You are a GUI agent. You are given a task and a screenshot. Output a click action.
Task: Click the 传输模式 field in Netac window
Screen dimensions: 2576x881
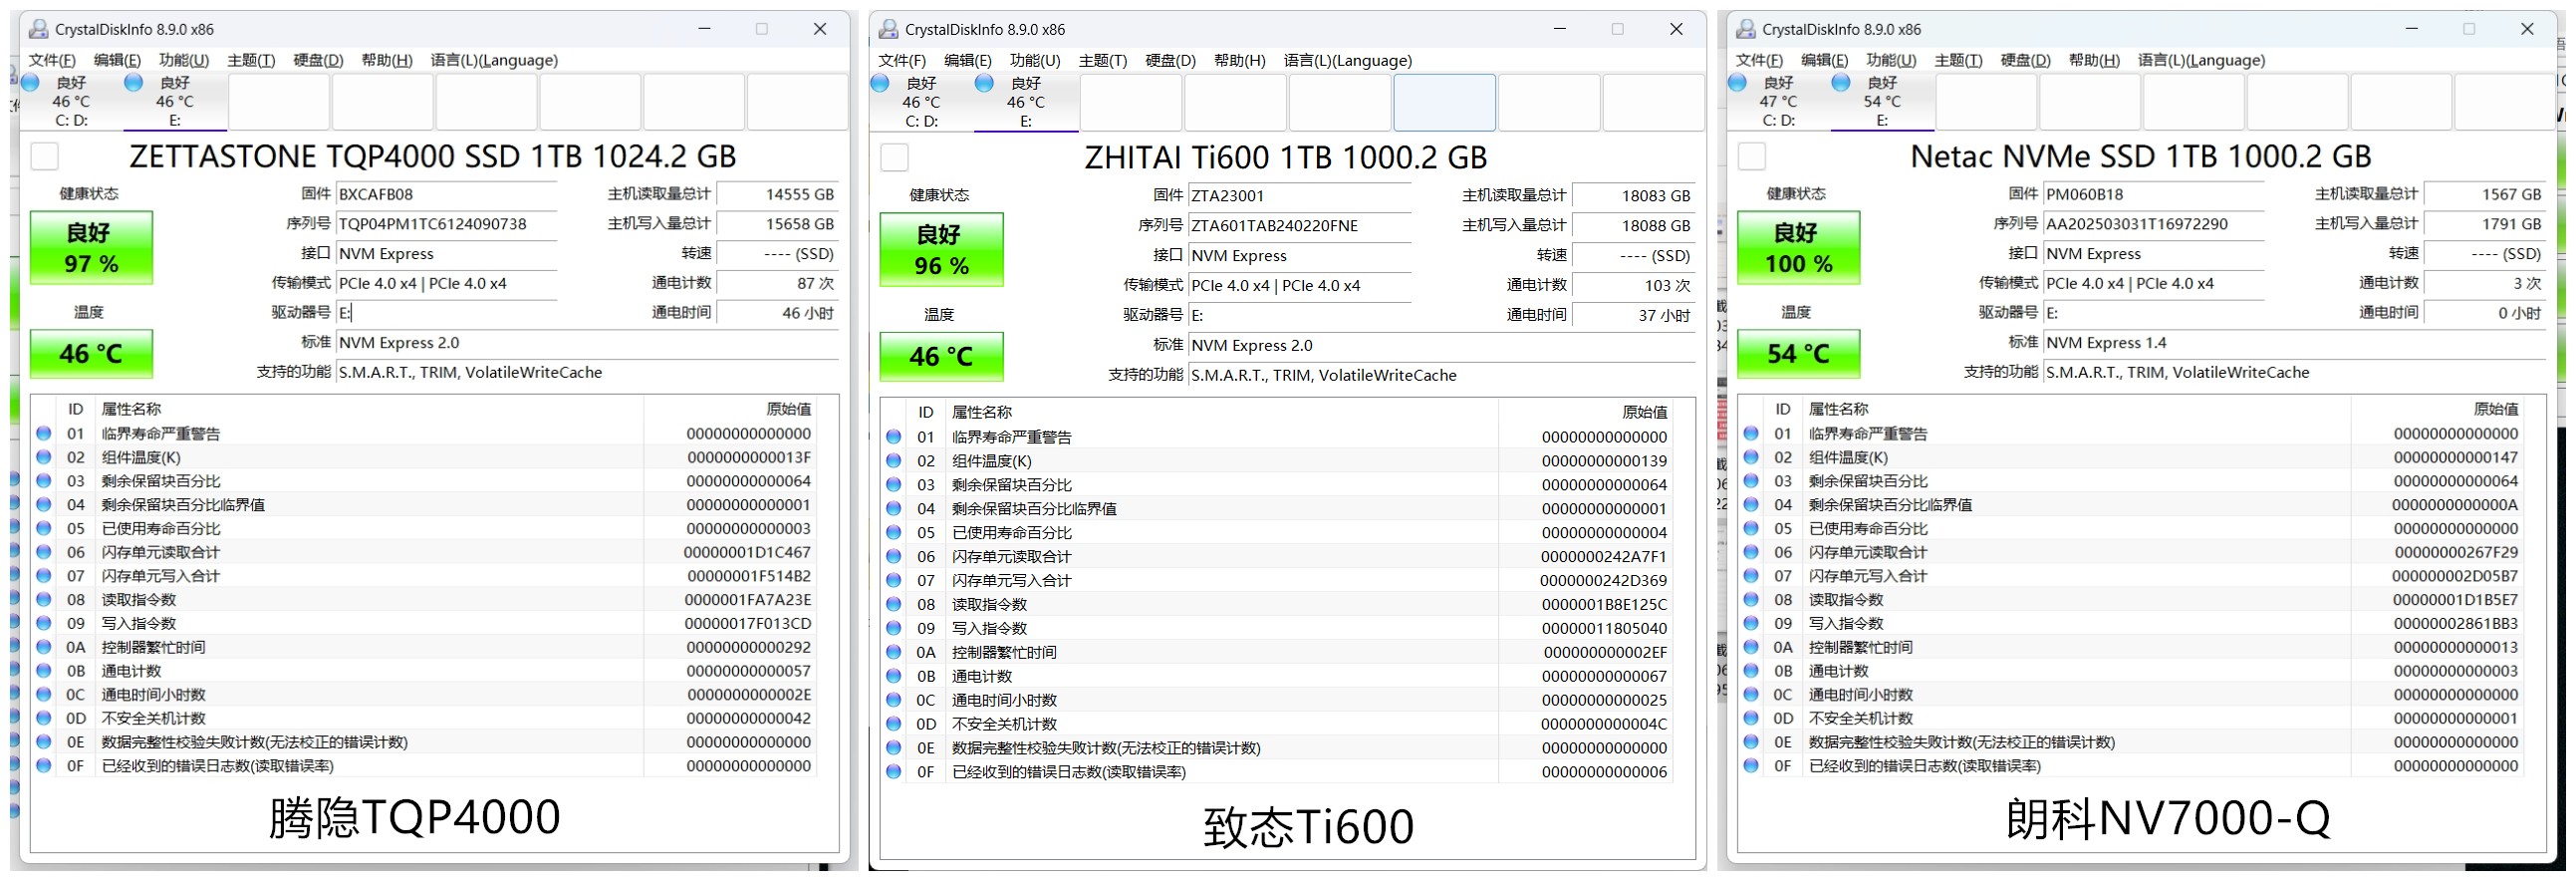tap(2153, 283)
